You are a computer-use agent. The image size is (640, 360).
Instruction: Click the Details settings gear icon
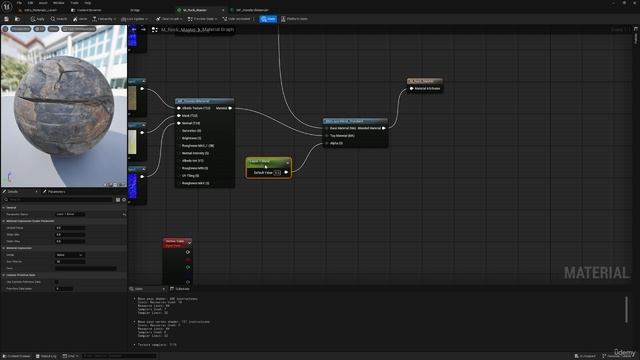124,200
